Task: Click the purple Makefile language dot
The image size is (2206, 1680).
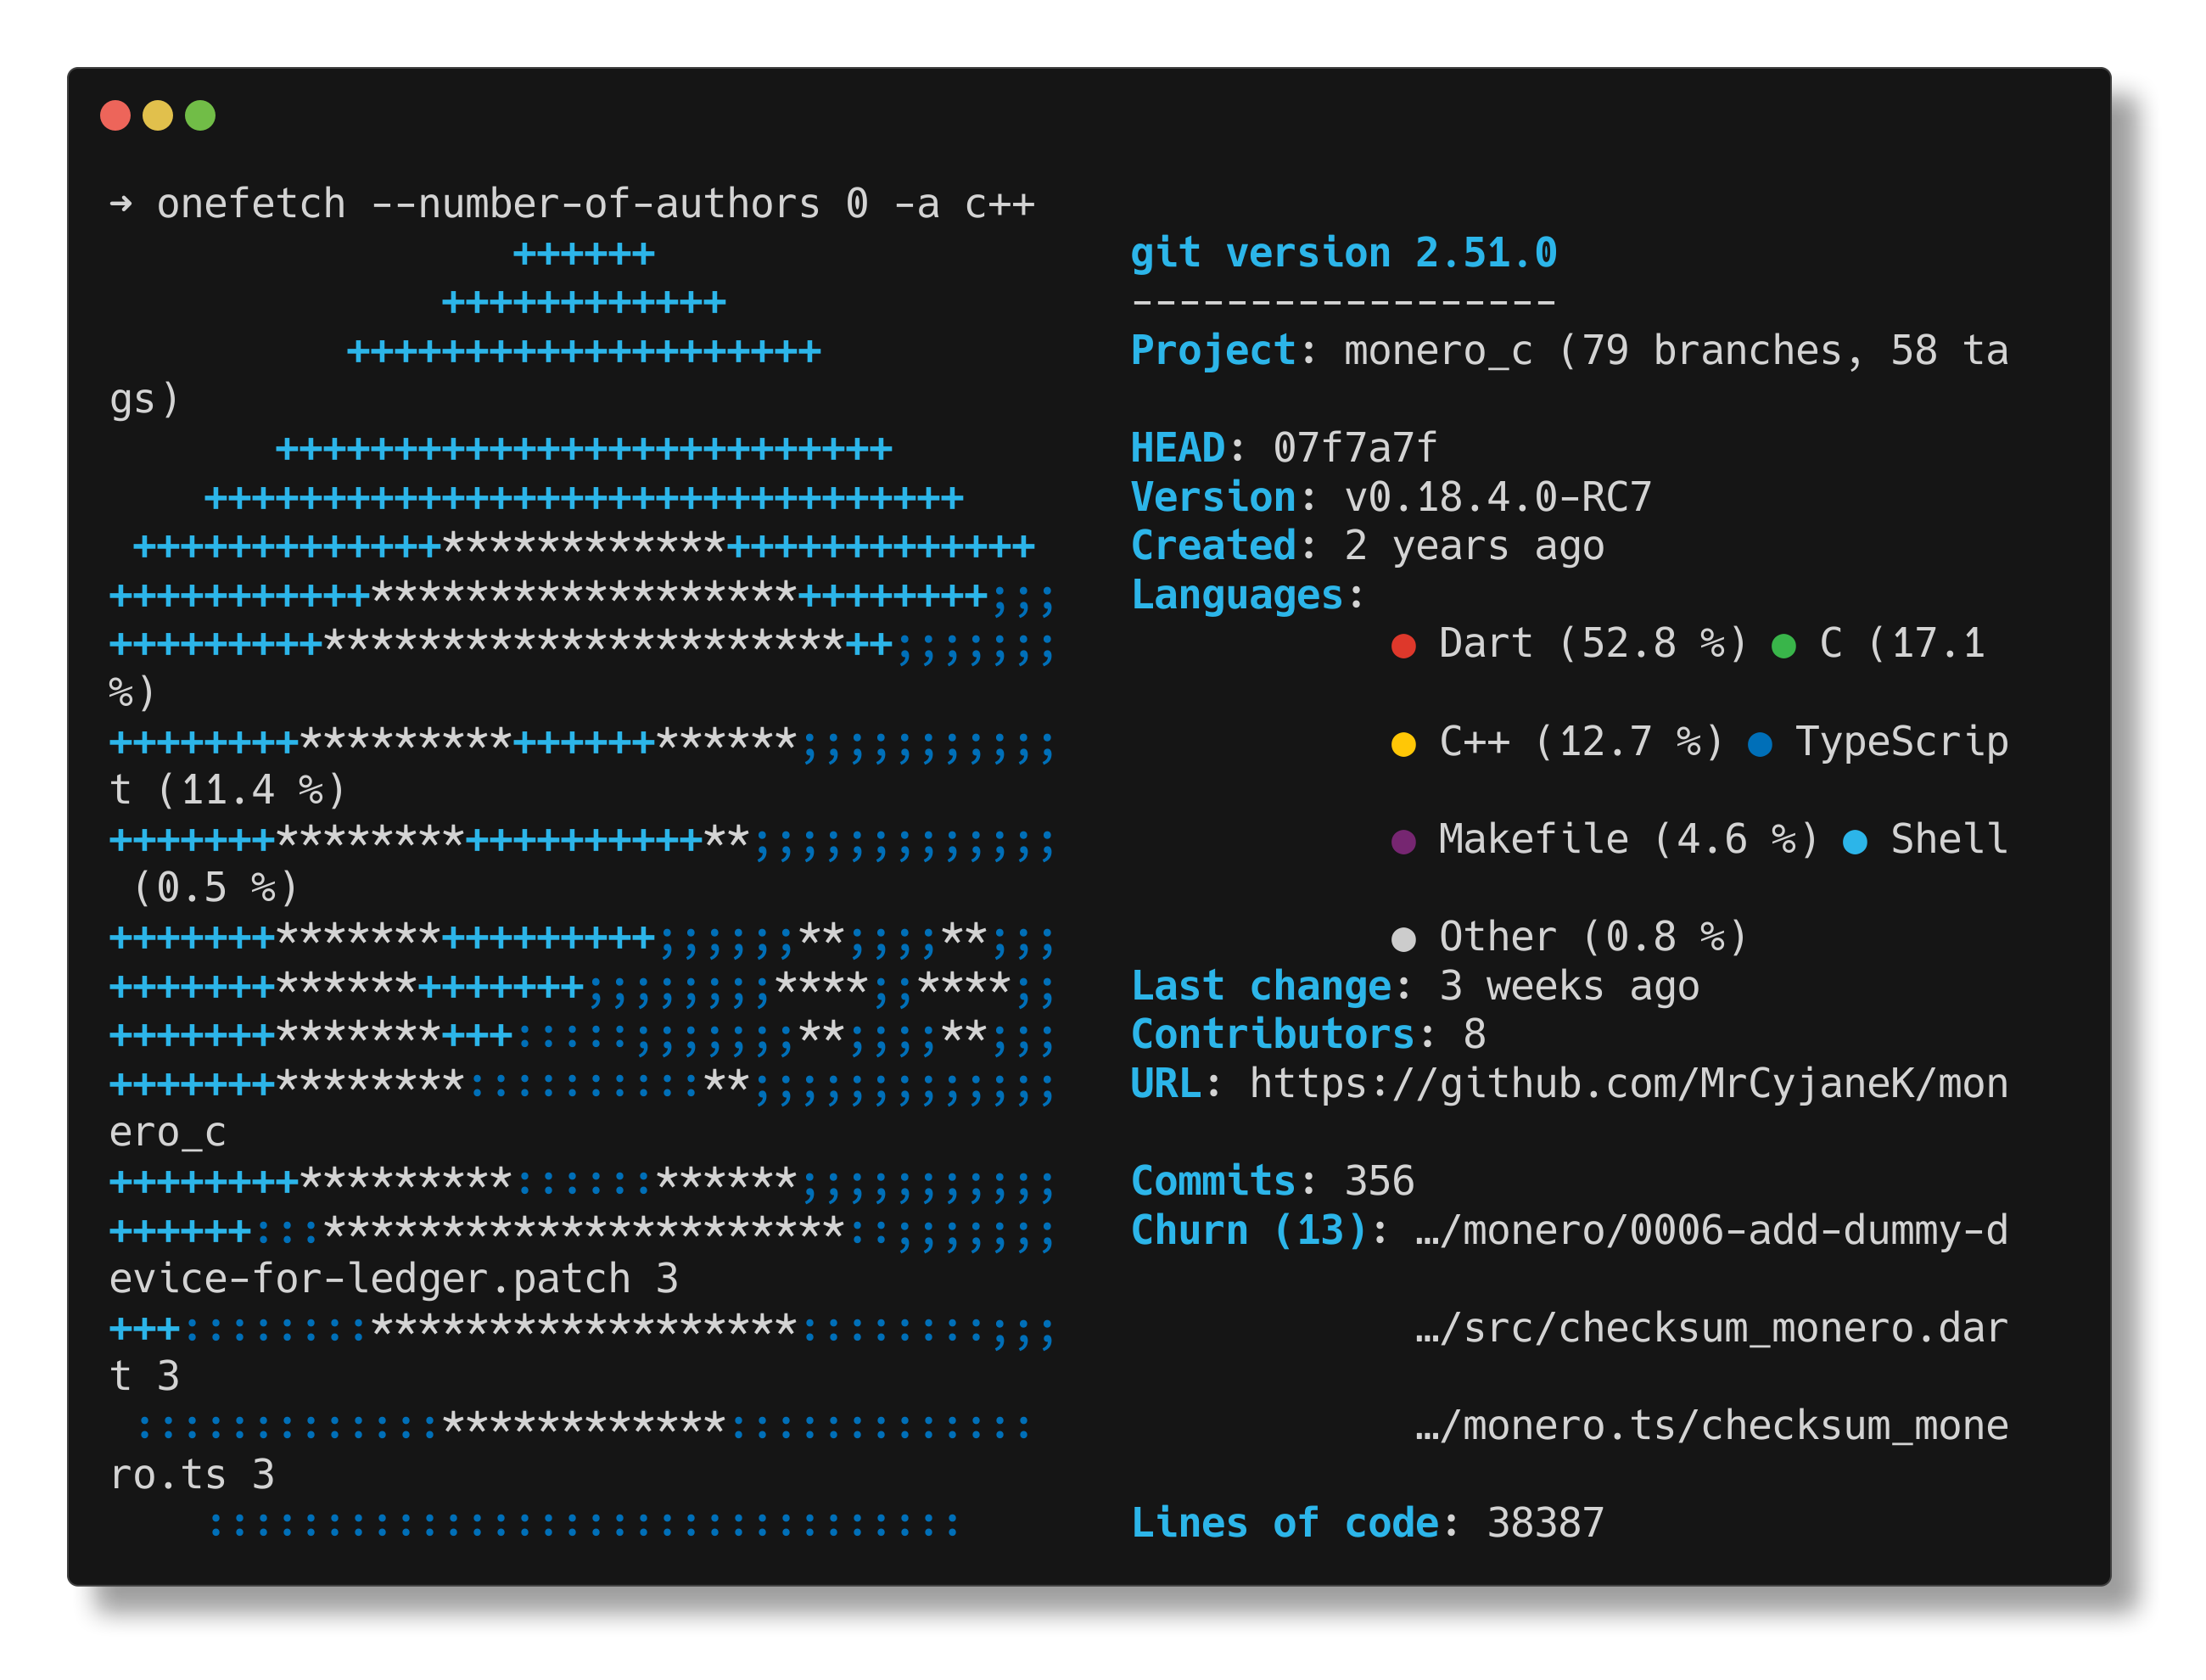Action: point(1404,840)
